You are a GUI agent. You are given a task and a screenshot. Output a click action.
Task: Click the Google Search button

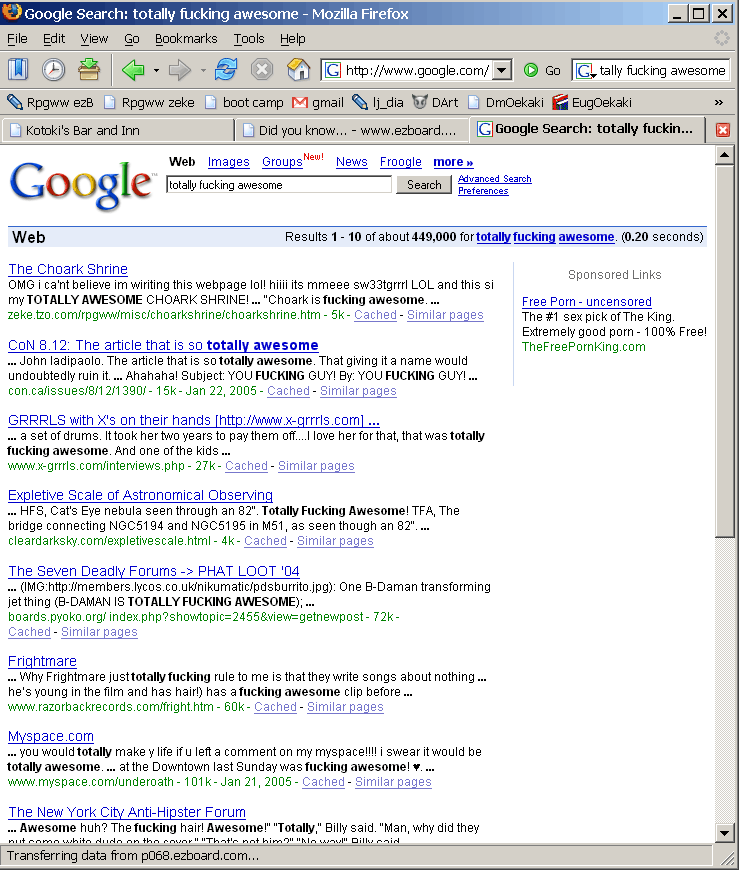(x=424, y=185)
